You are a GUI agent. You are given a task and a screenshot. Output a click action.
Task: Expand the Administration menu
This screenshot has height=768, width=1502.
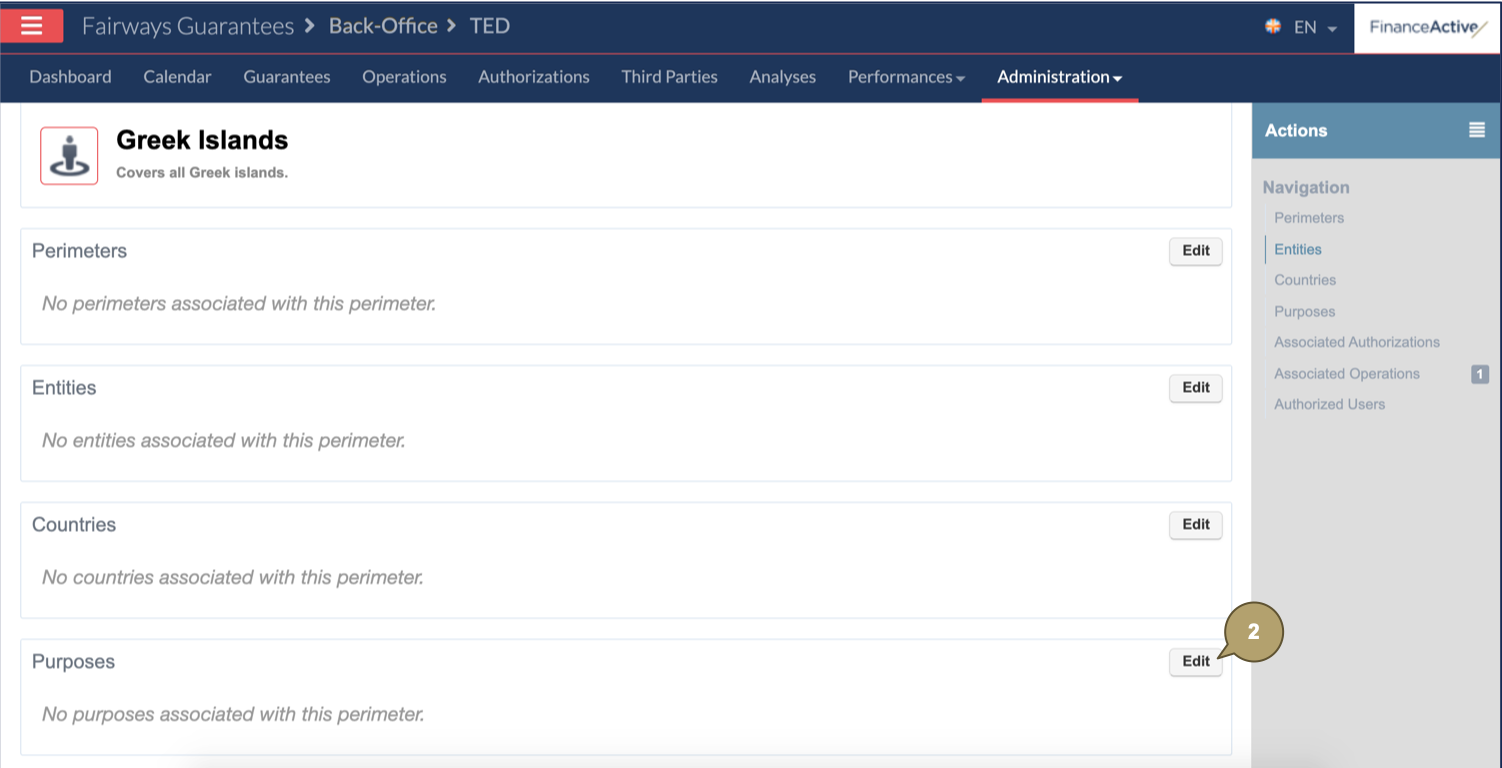(1059, 77)
